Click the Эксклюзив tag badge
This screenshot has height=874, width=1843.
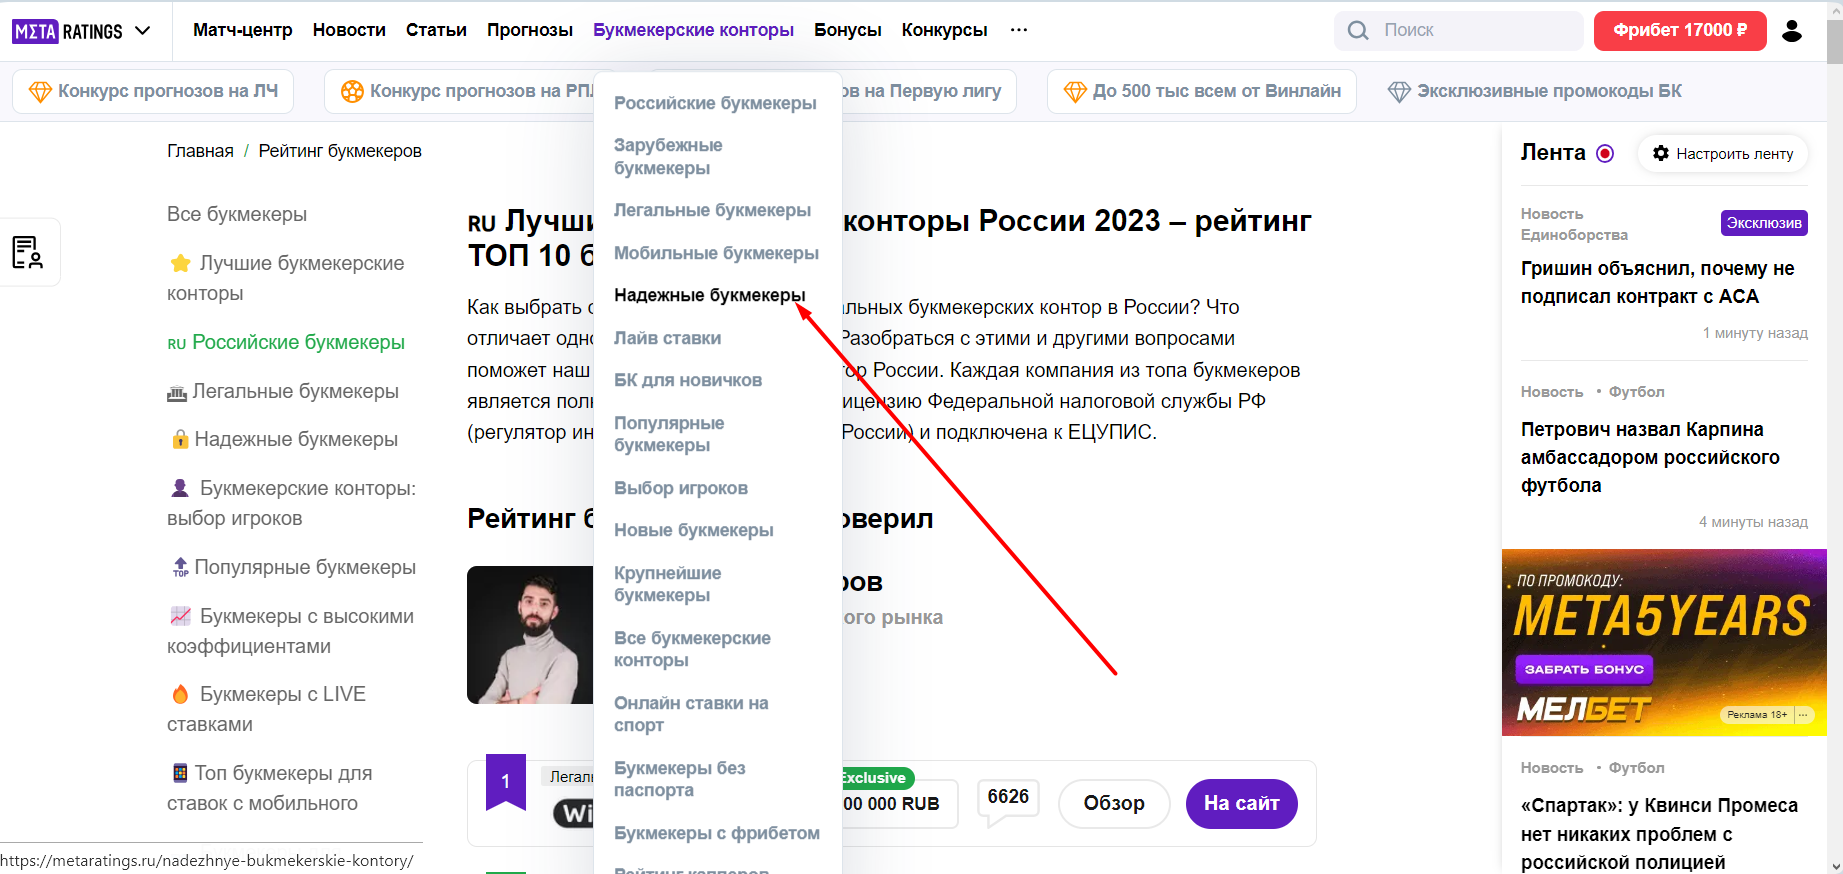click(1764, 223)
